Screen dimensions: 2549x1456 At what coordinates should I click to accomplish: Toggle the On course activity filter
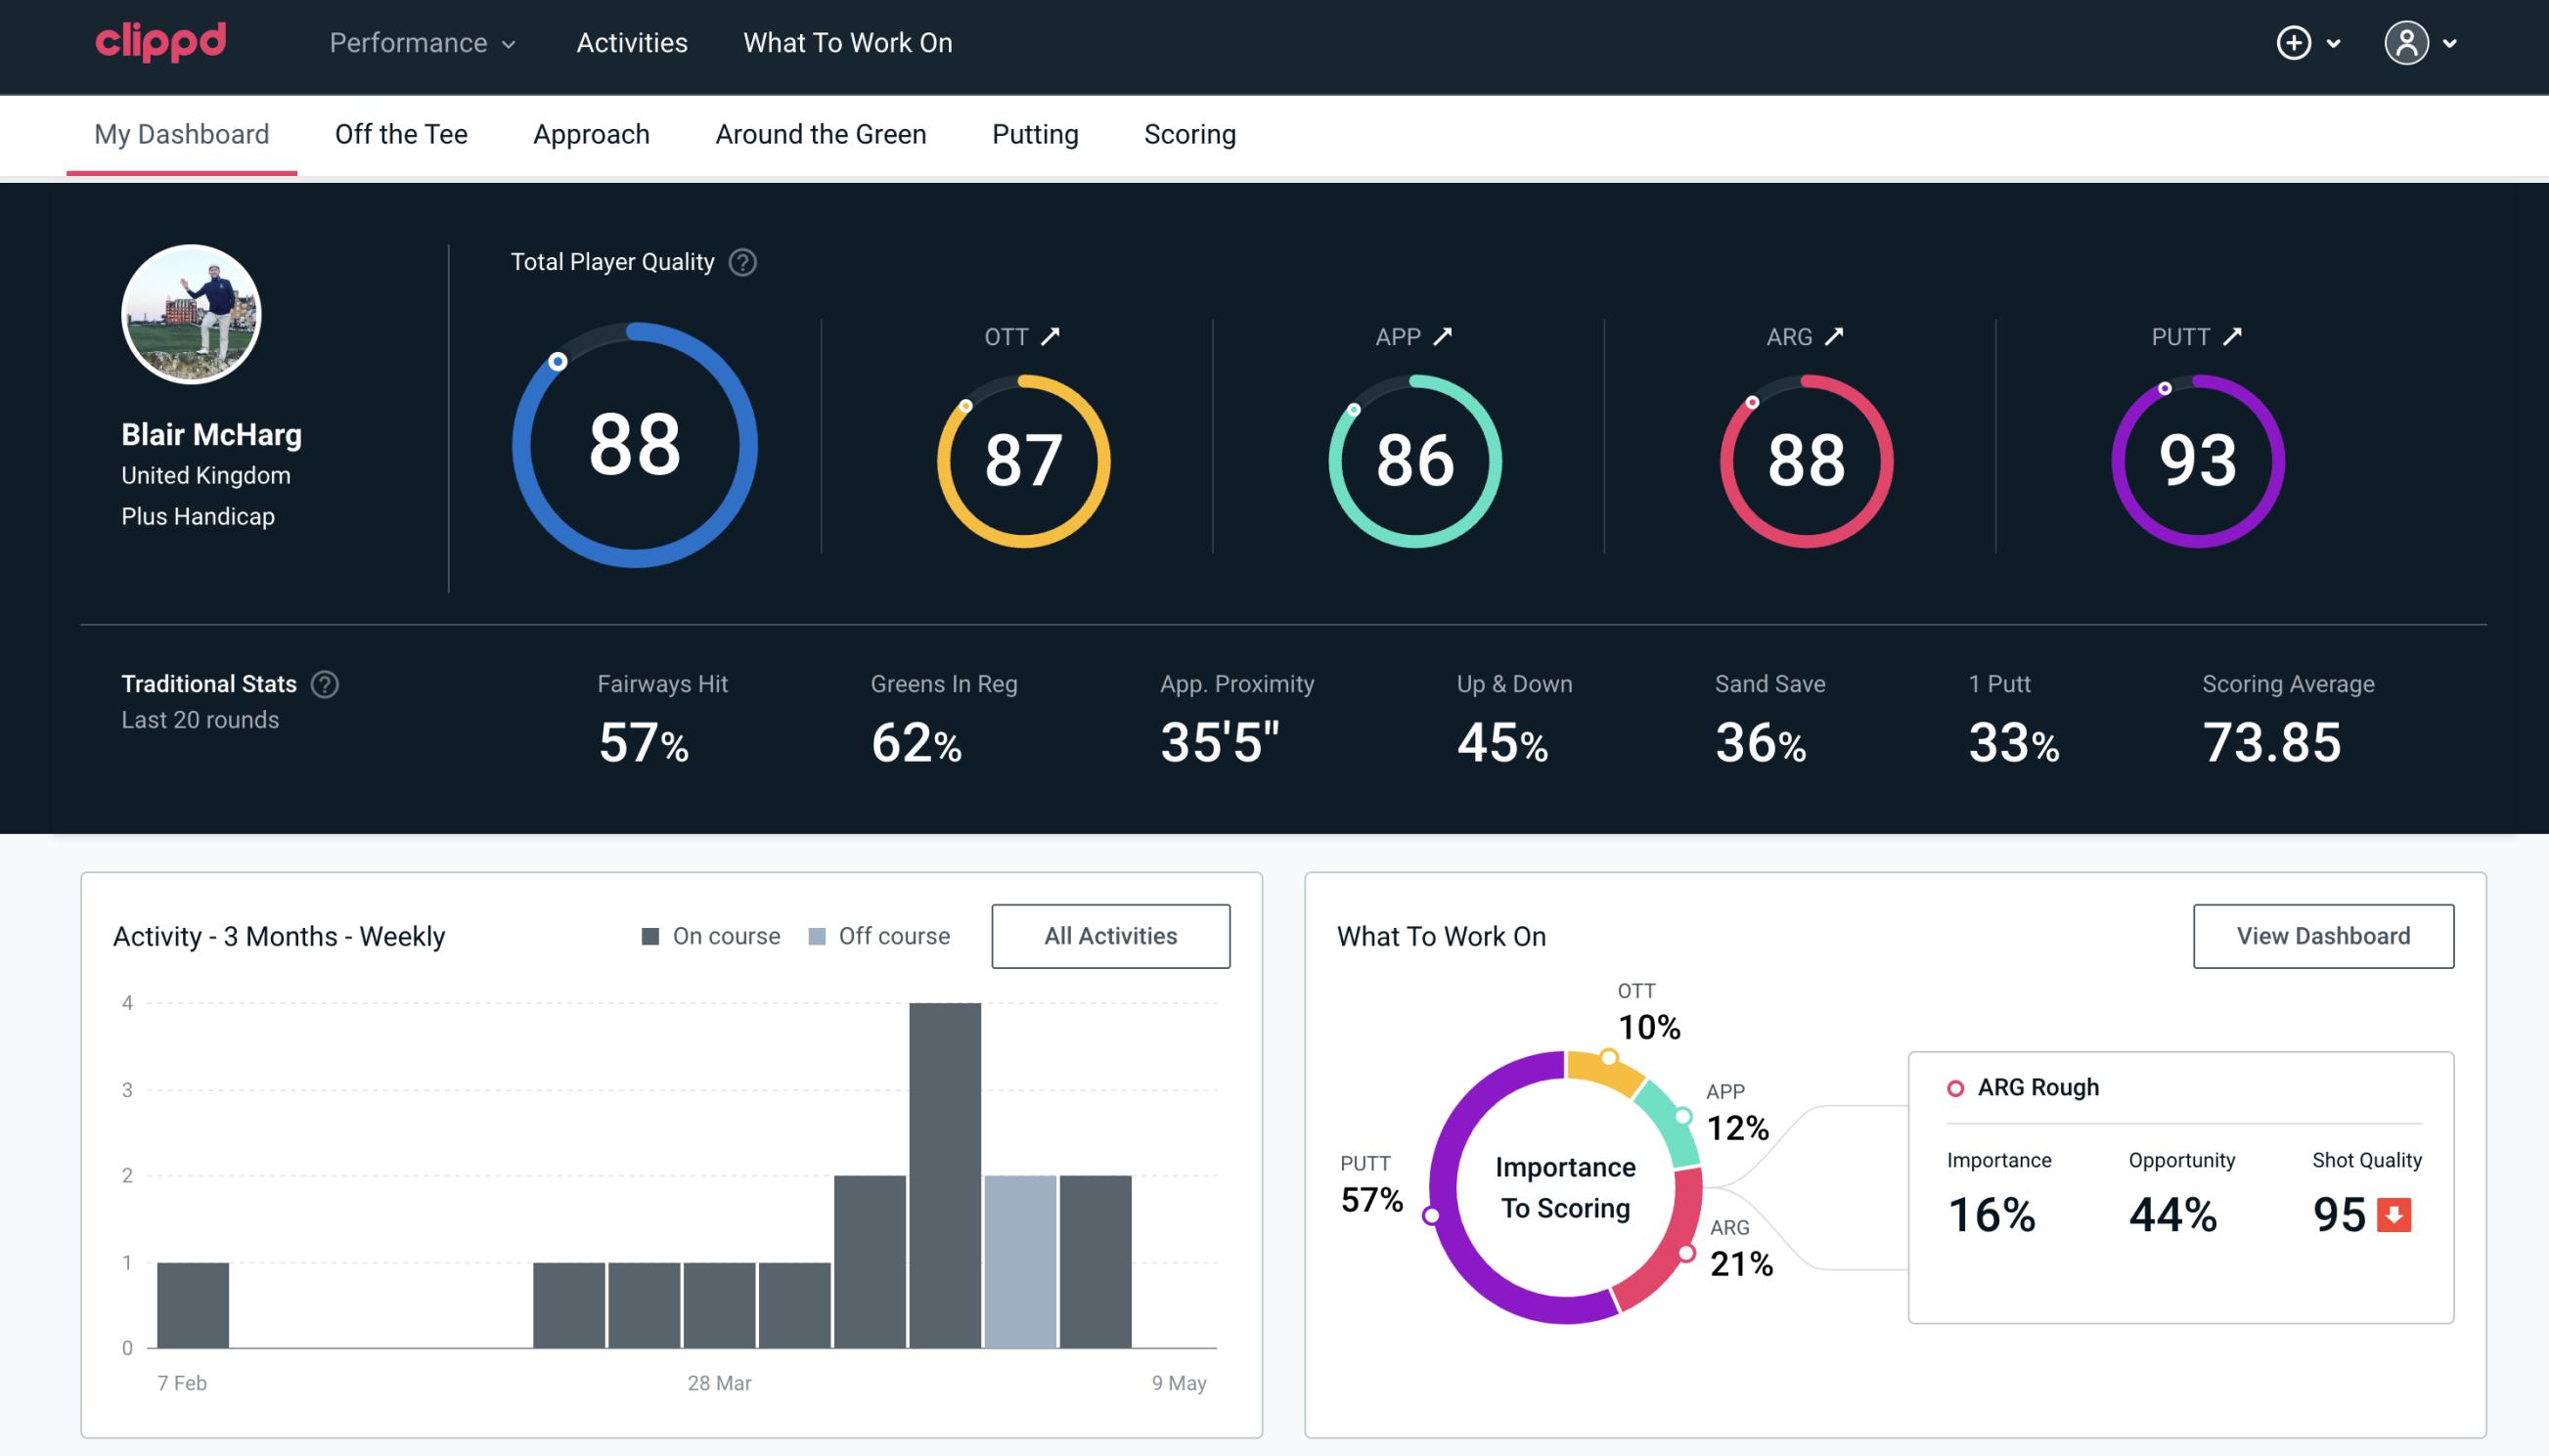[709, 935]
